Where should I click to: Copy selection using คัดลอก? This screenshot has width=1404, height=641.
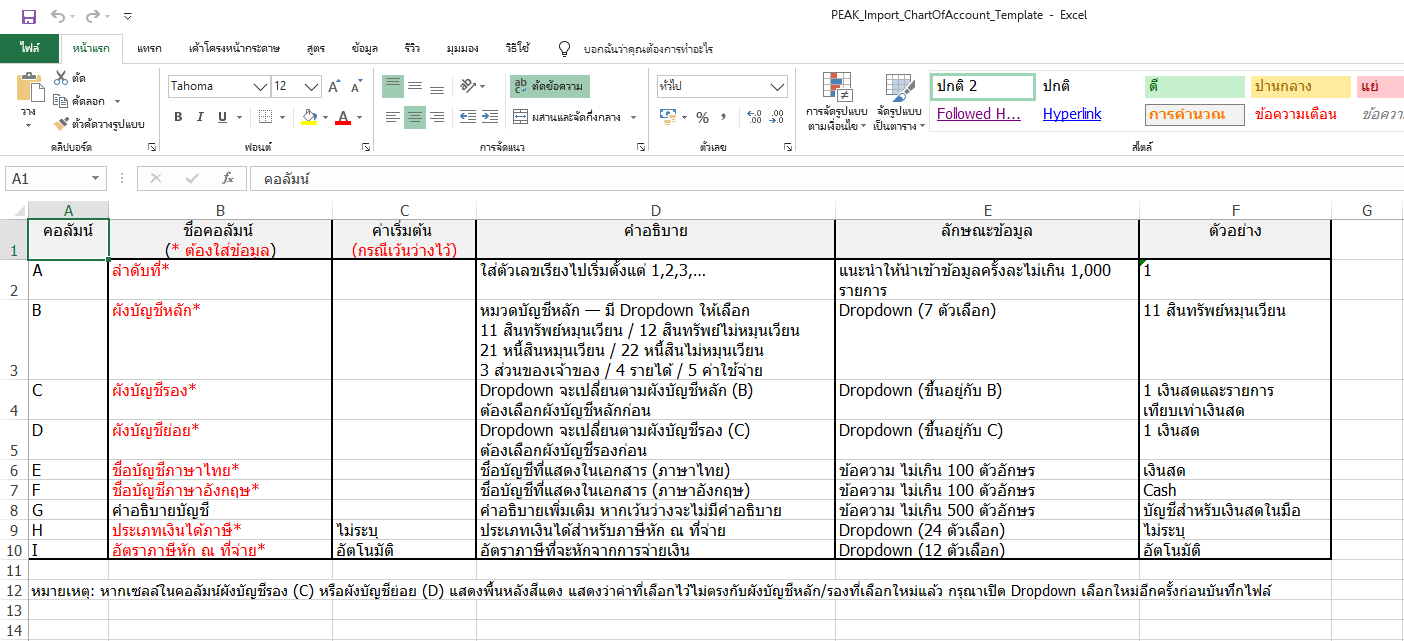pos(80,101)
